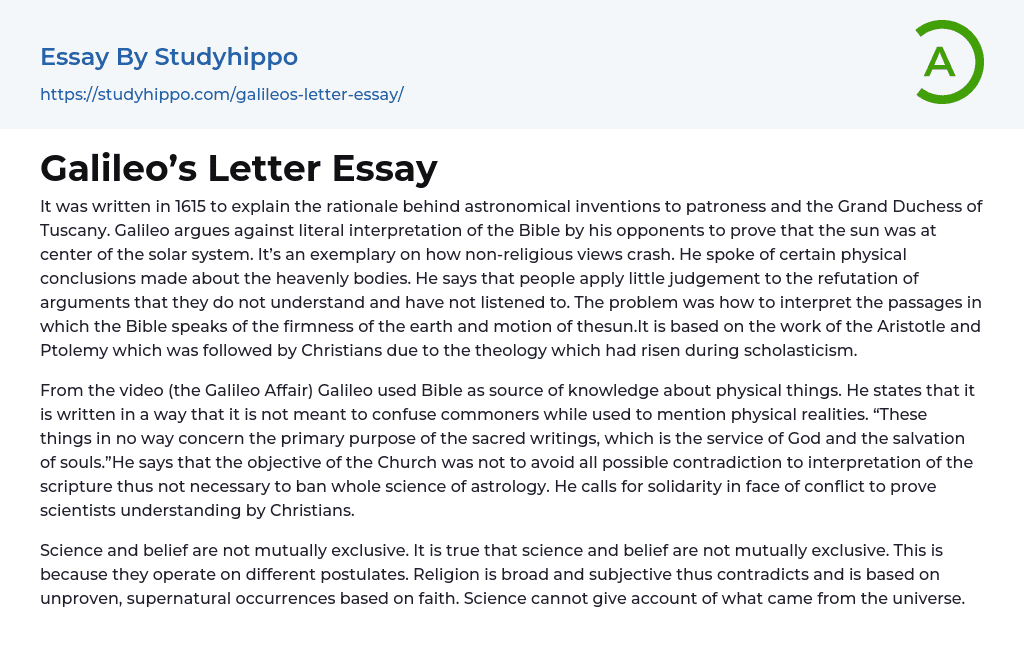
Task: Click the paragraph starting "It was written in 1615"
Action: click(511, 278)
